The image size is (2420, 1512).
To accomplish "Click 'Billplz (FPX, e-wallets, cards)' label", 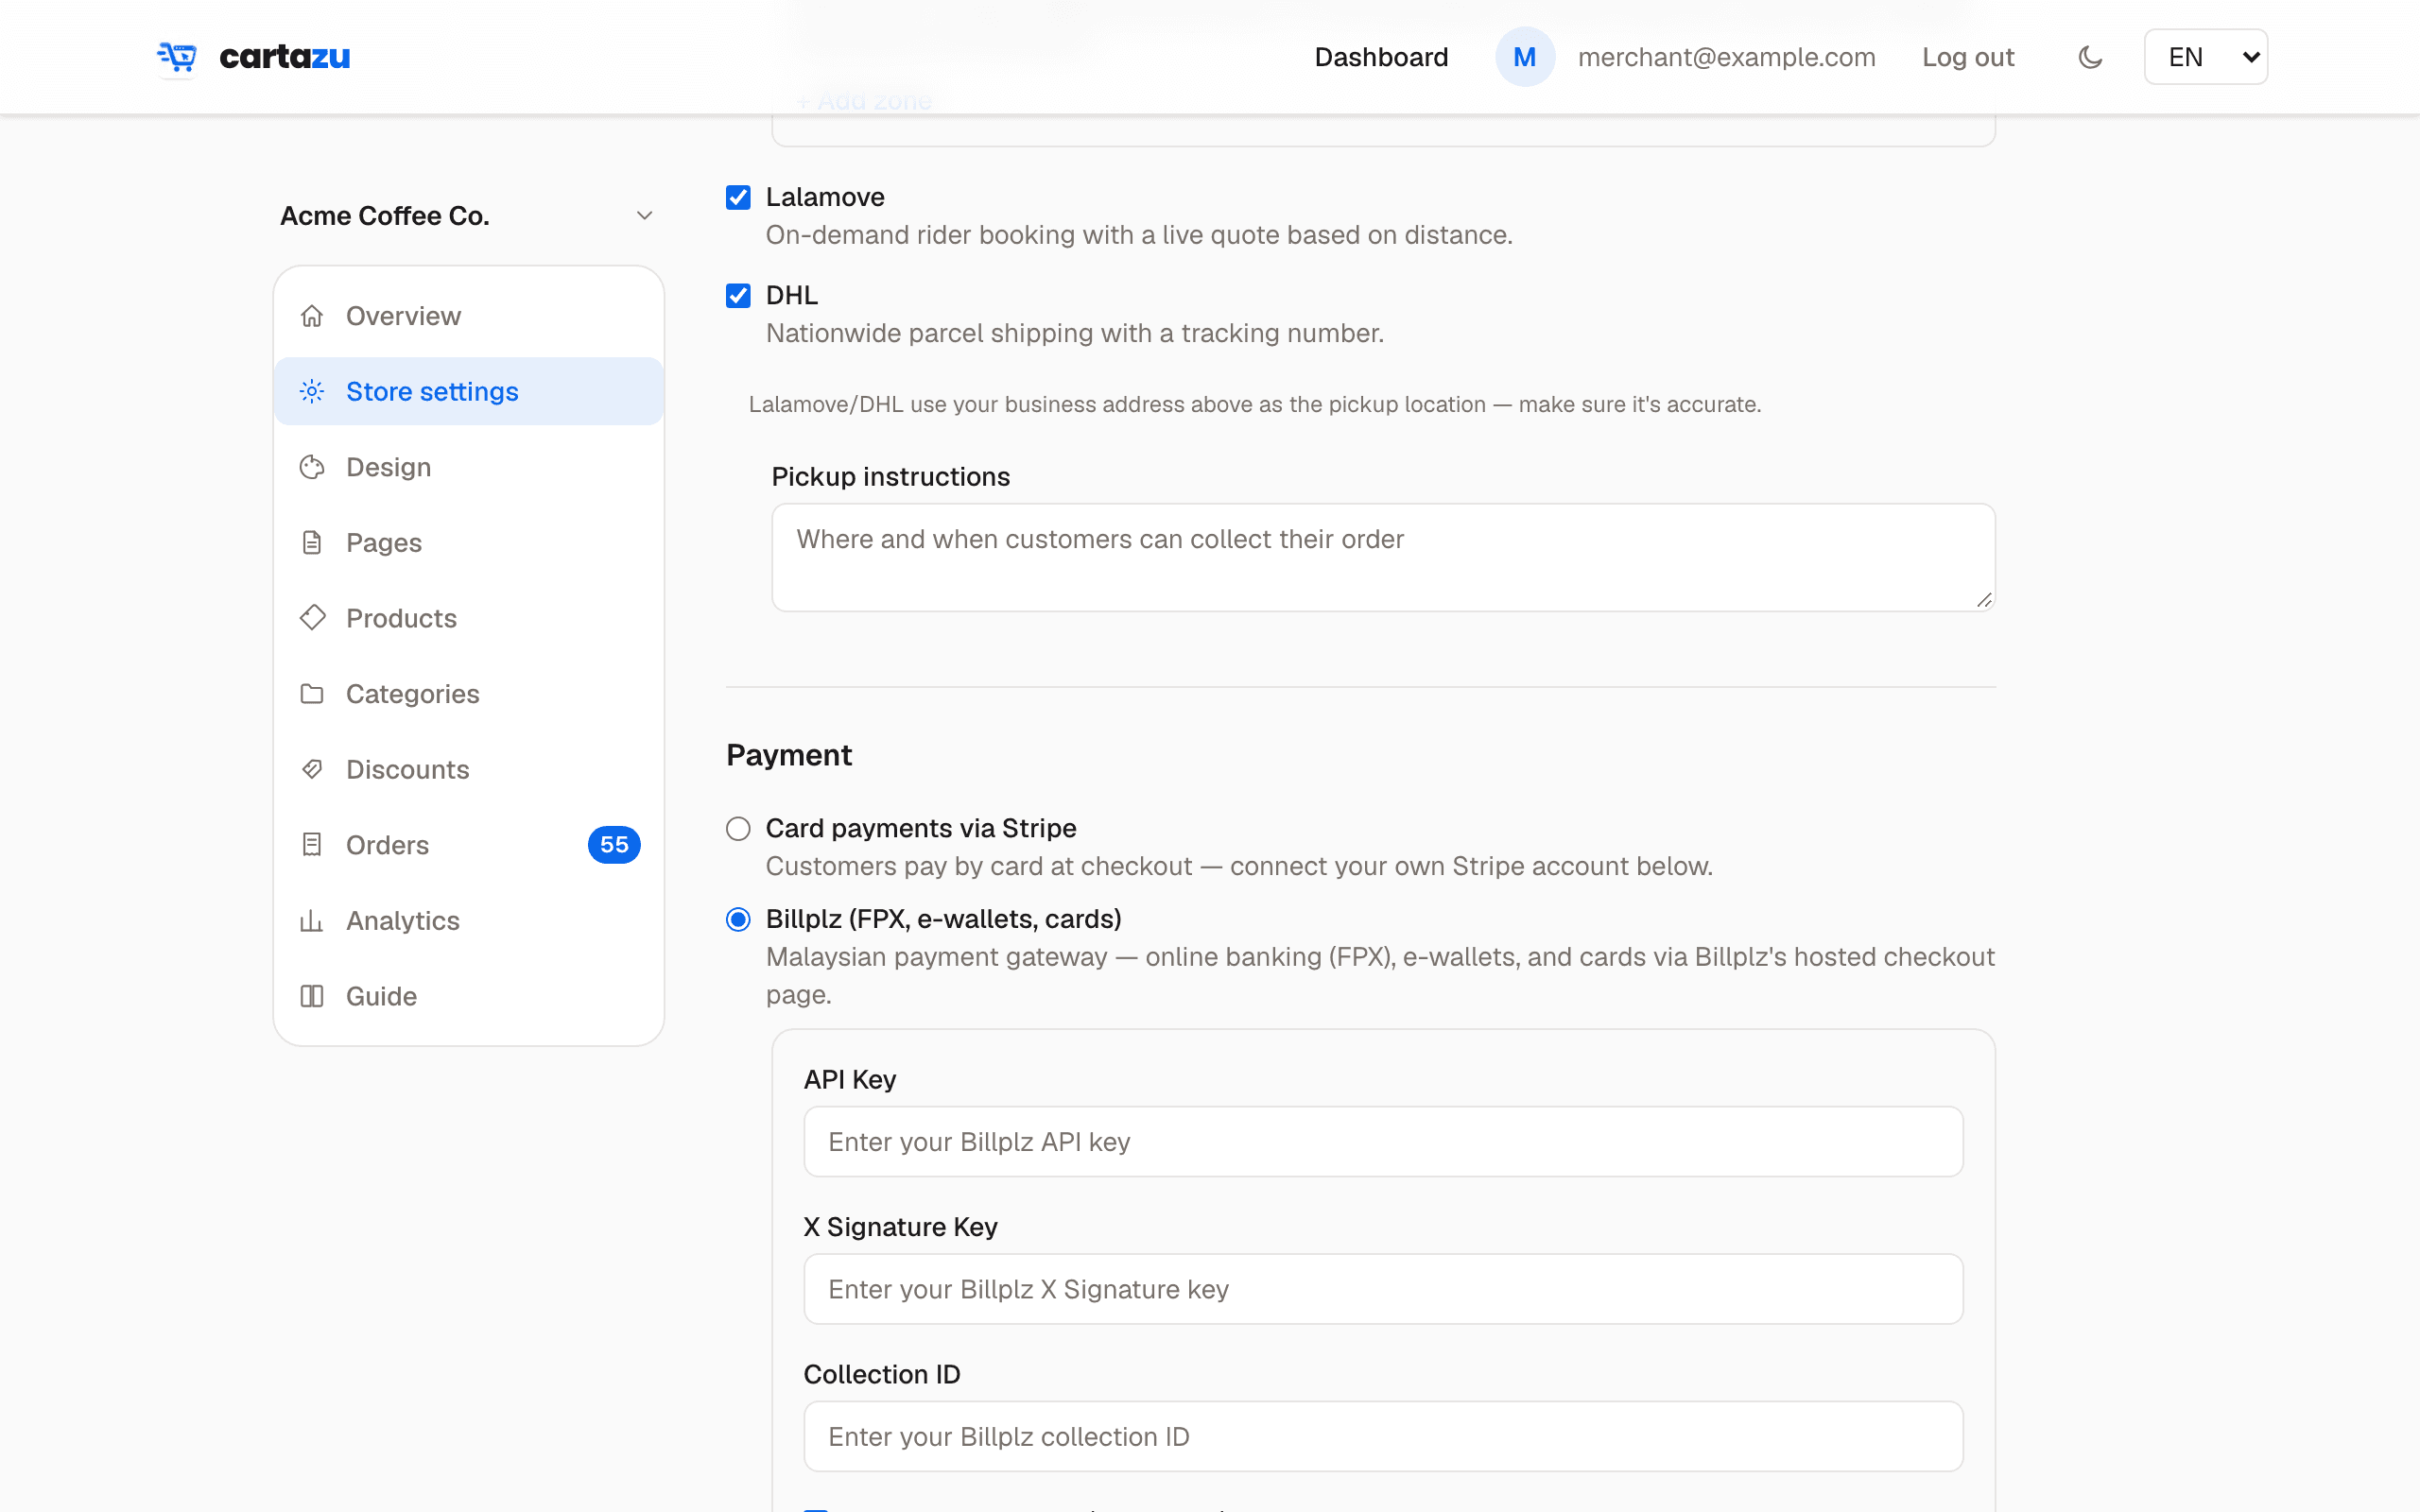I will click(944, 919).
